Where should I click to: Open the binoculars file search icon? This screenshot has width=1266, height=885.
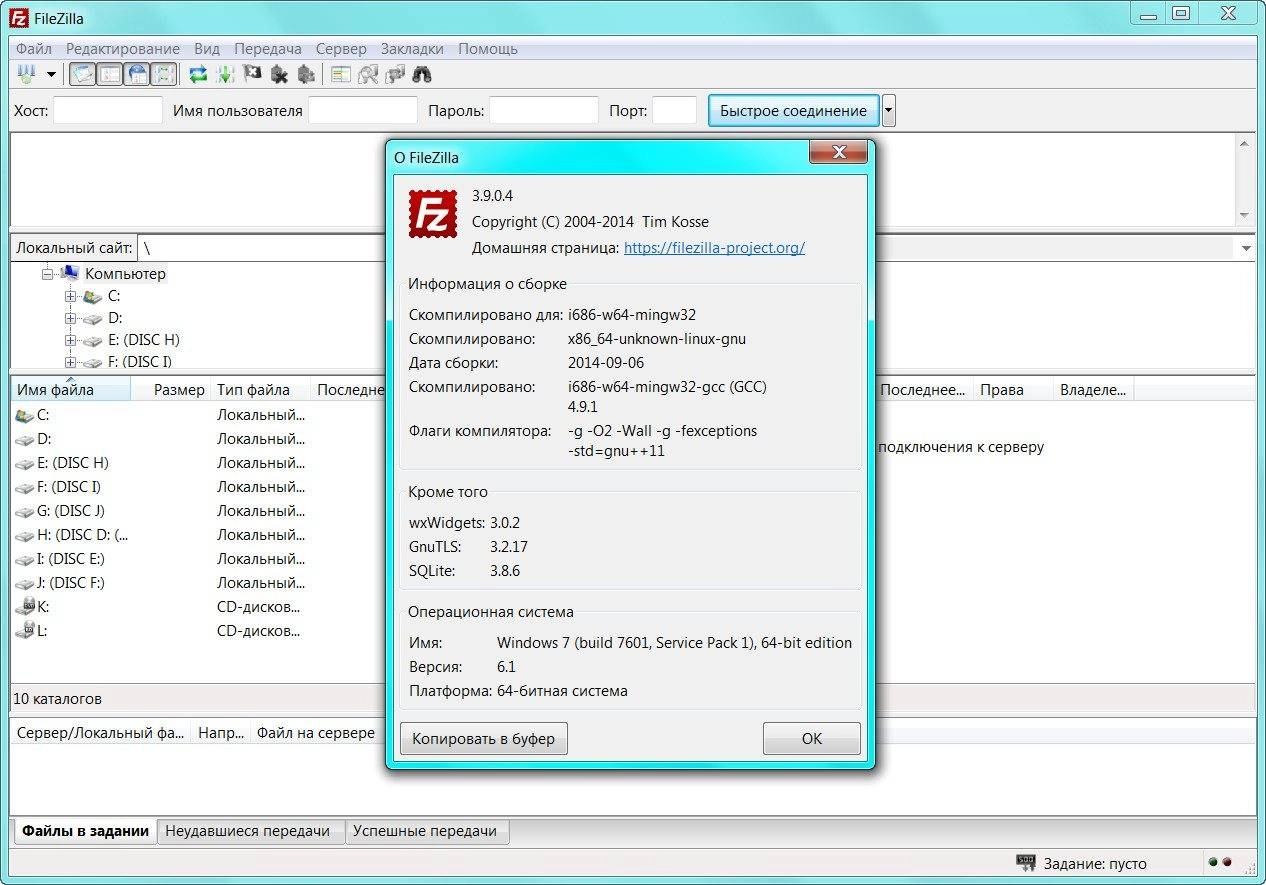pos(422,74)
